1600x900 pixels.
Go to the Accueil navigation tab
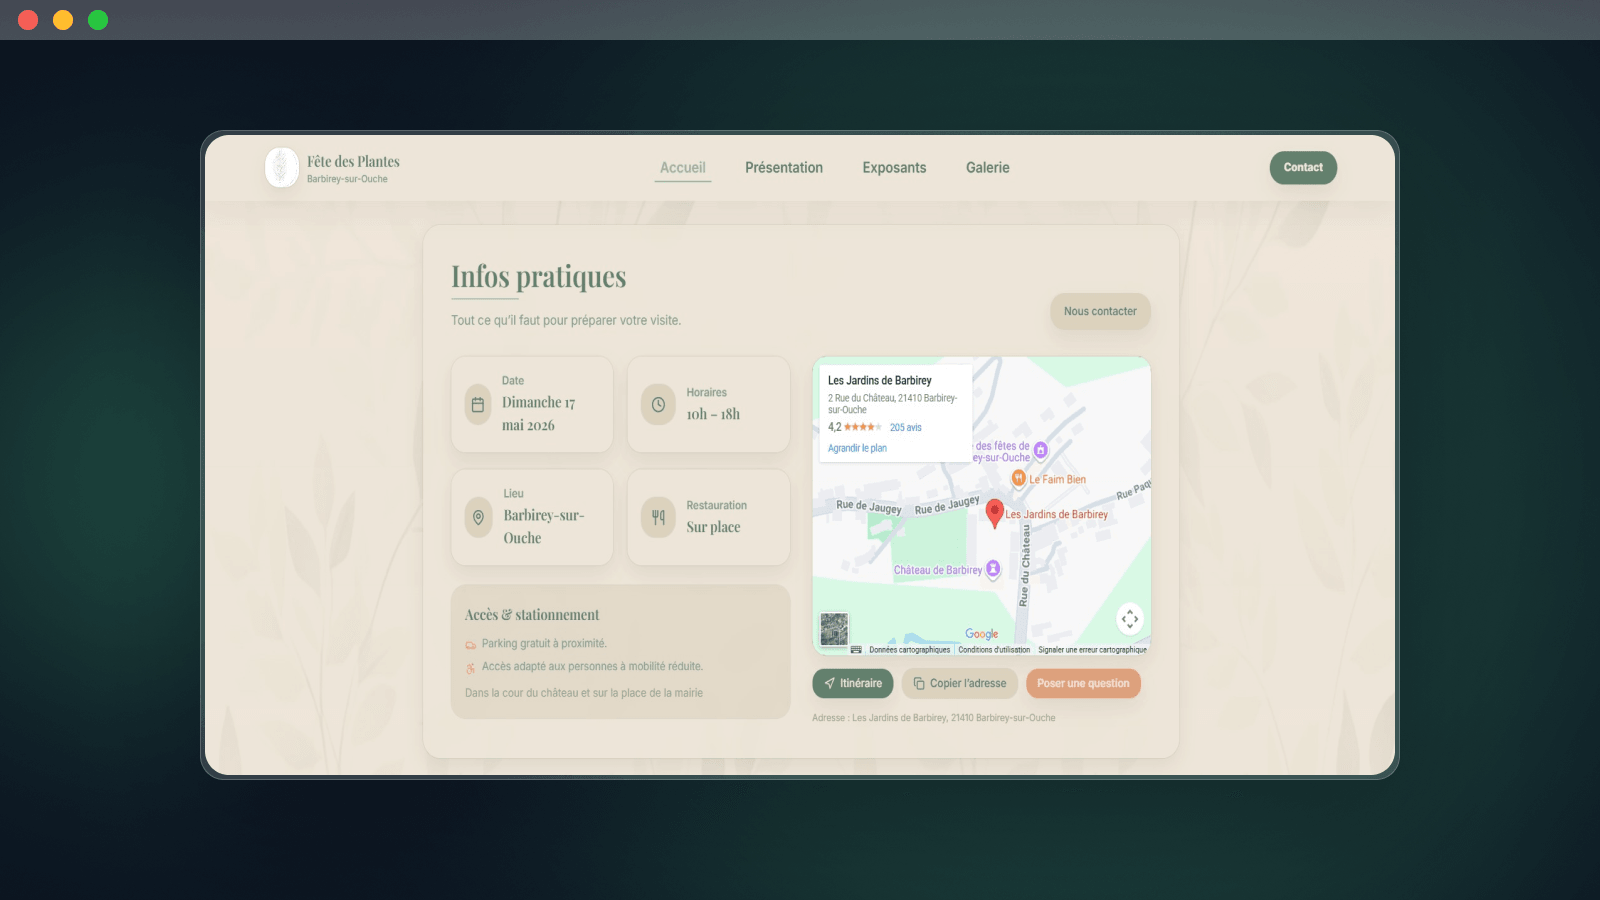tap(683, 168)
